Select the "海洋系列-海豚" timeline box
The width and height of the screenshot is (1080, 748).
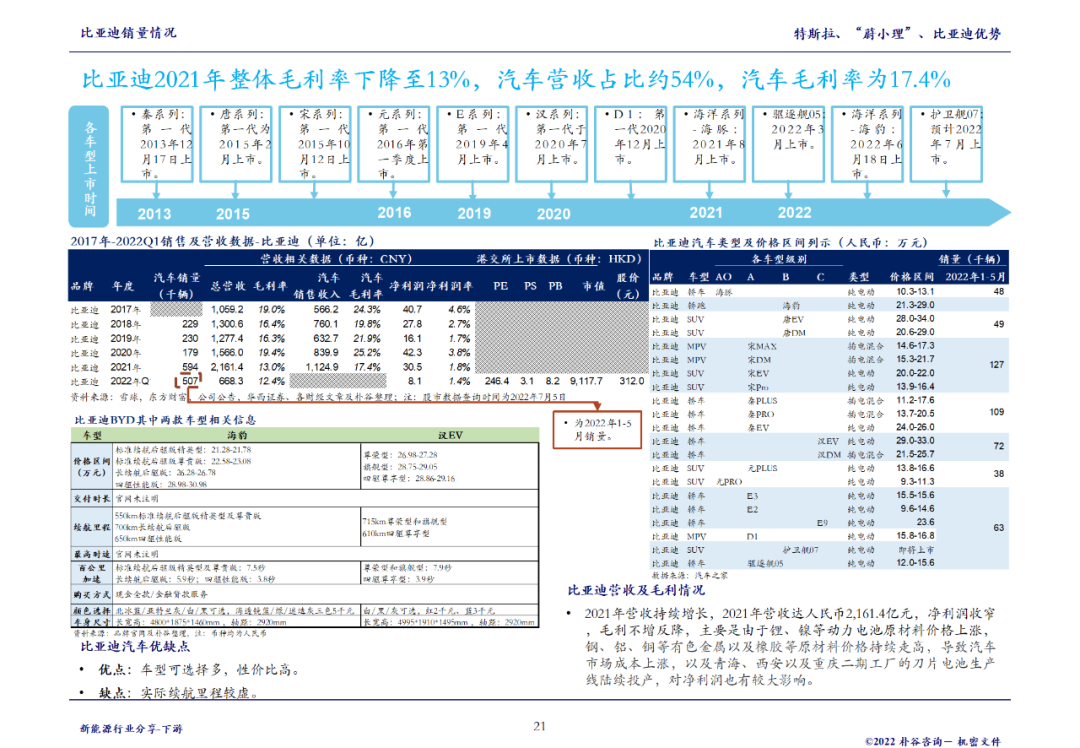point(709,144)
